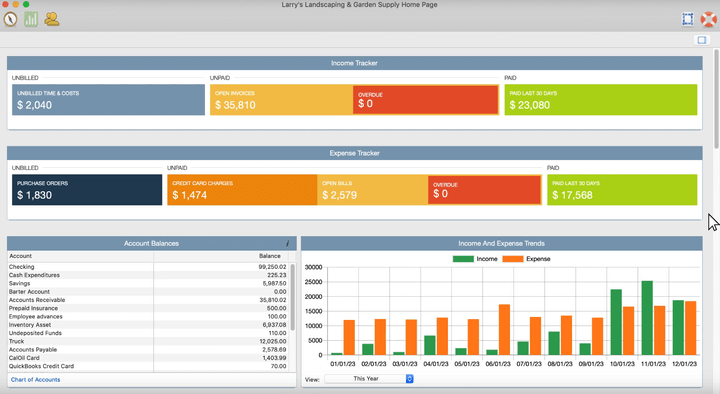Open the This Year view dropdown

(x=369, y=379)
